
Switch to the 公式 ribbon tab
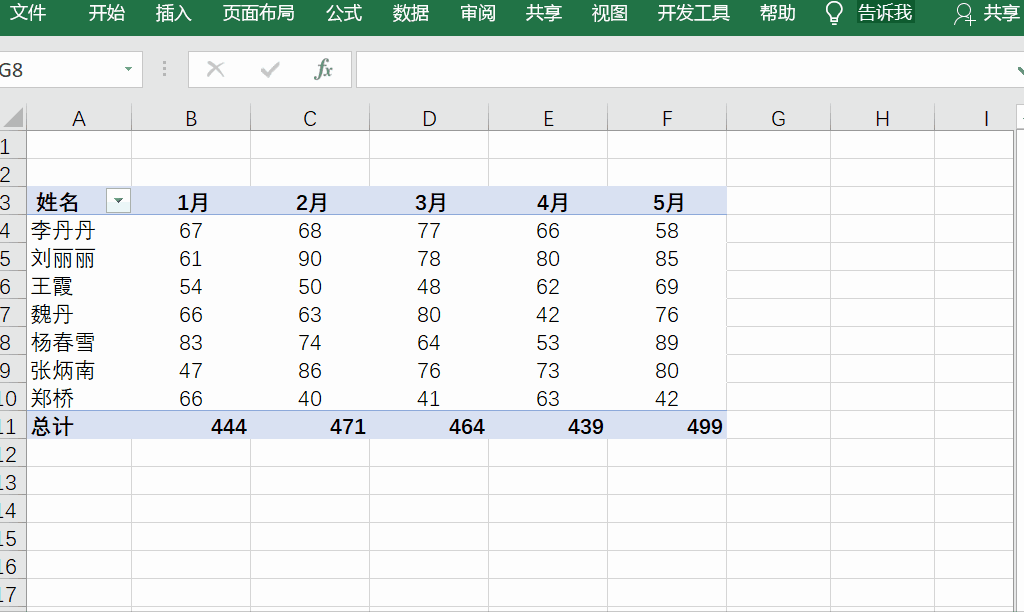343,14
